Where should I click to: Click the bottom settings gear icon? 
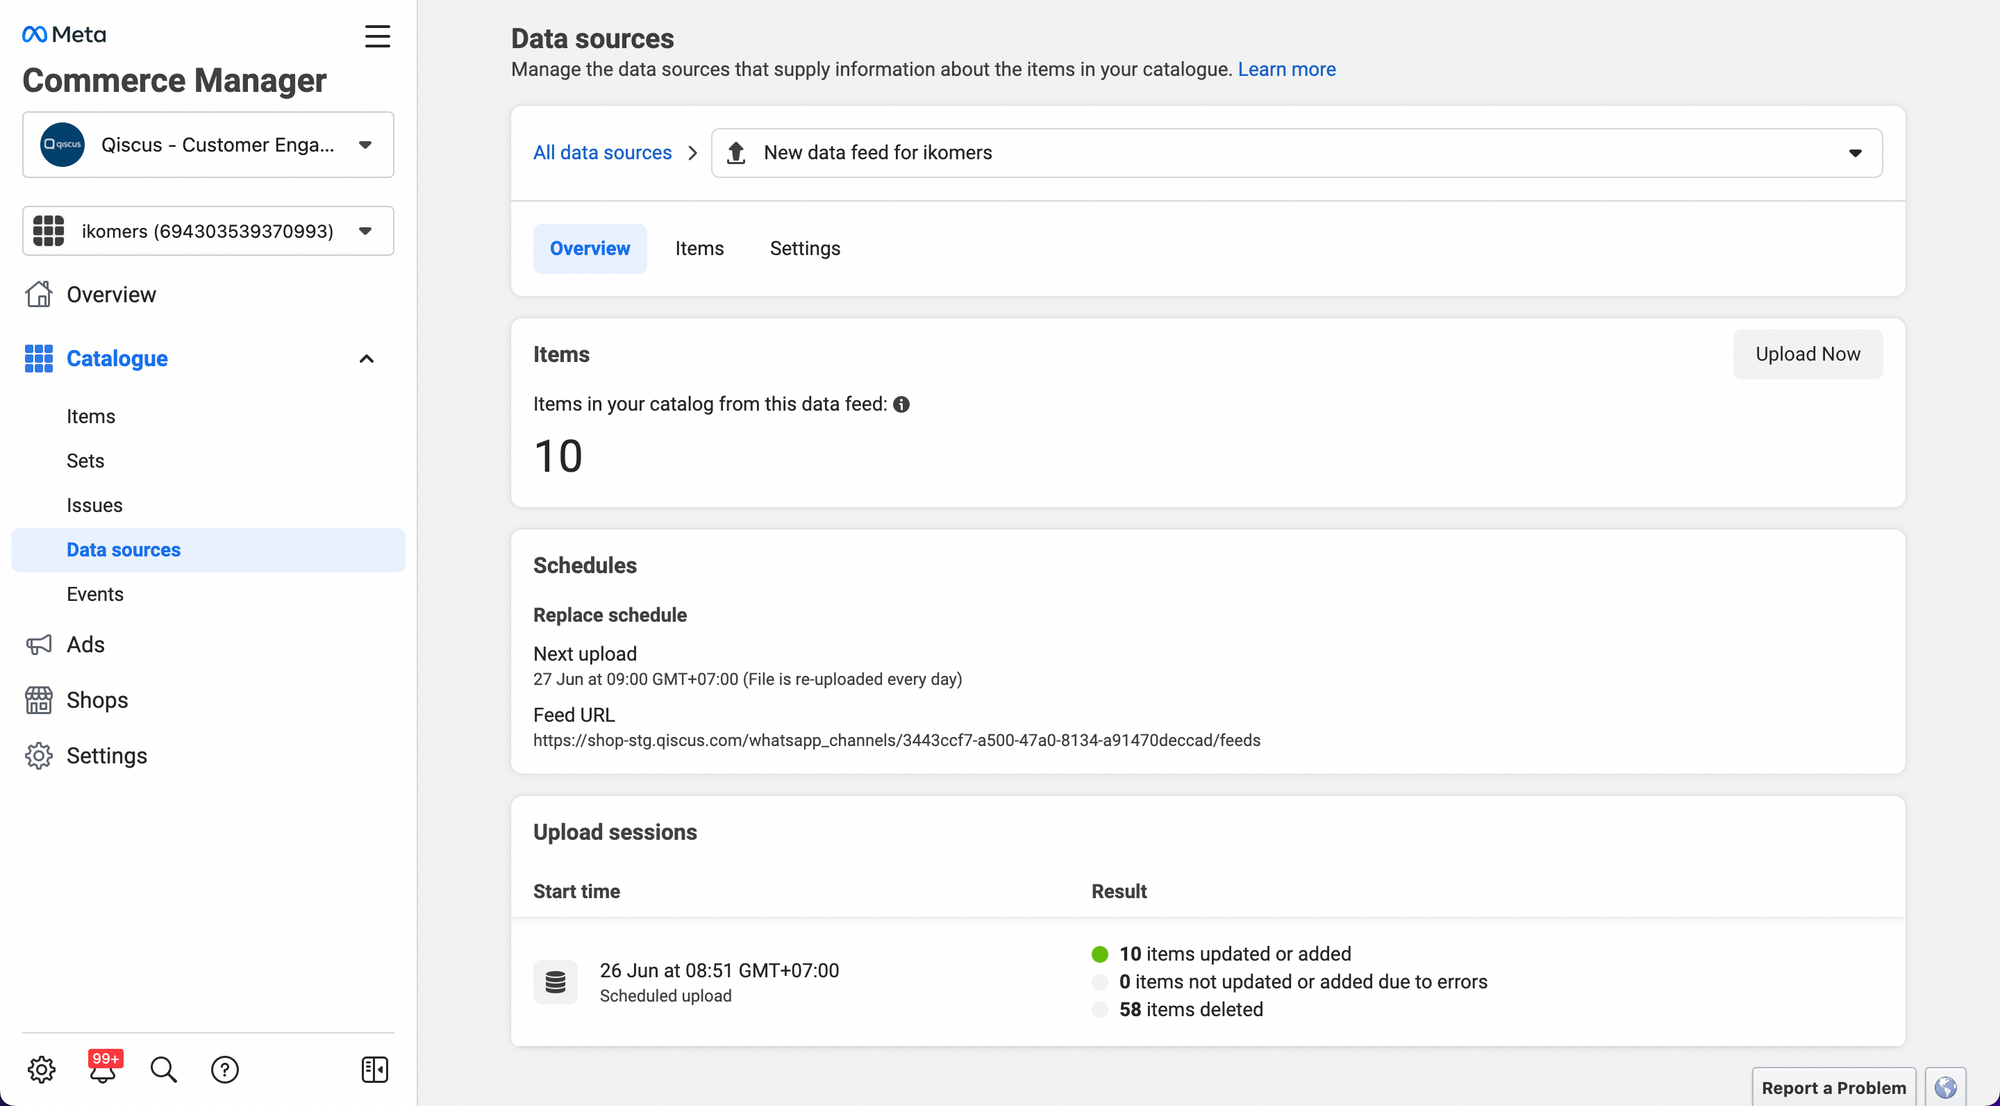point(41,1070)
